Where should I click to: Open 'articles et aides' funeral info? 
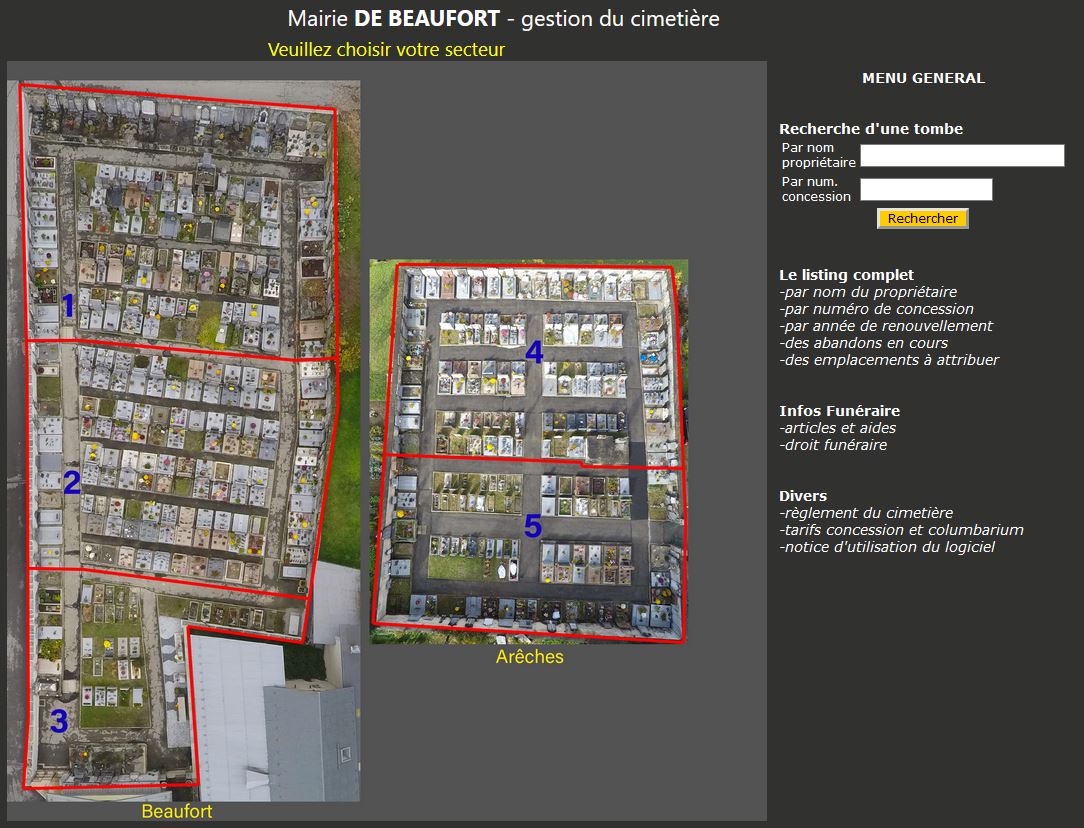click(839, 428)
